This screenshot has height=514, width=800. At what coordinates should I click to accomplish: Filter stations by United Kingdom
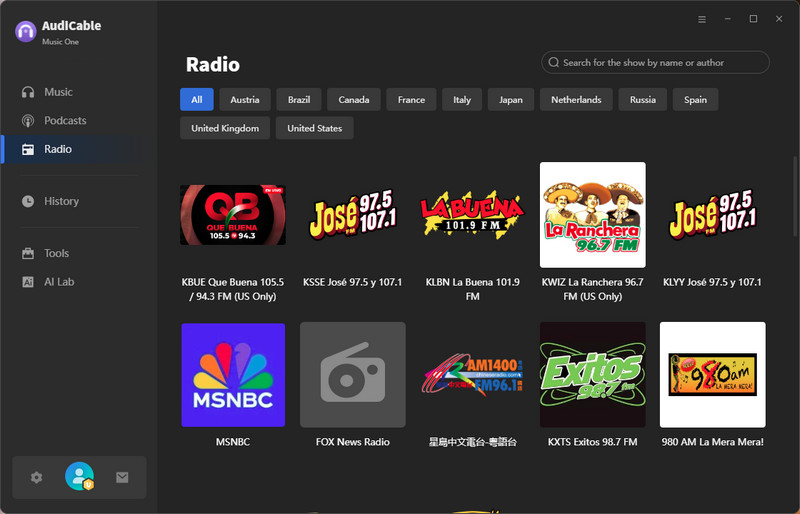tap(225, 128)
